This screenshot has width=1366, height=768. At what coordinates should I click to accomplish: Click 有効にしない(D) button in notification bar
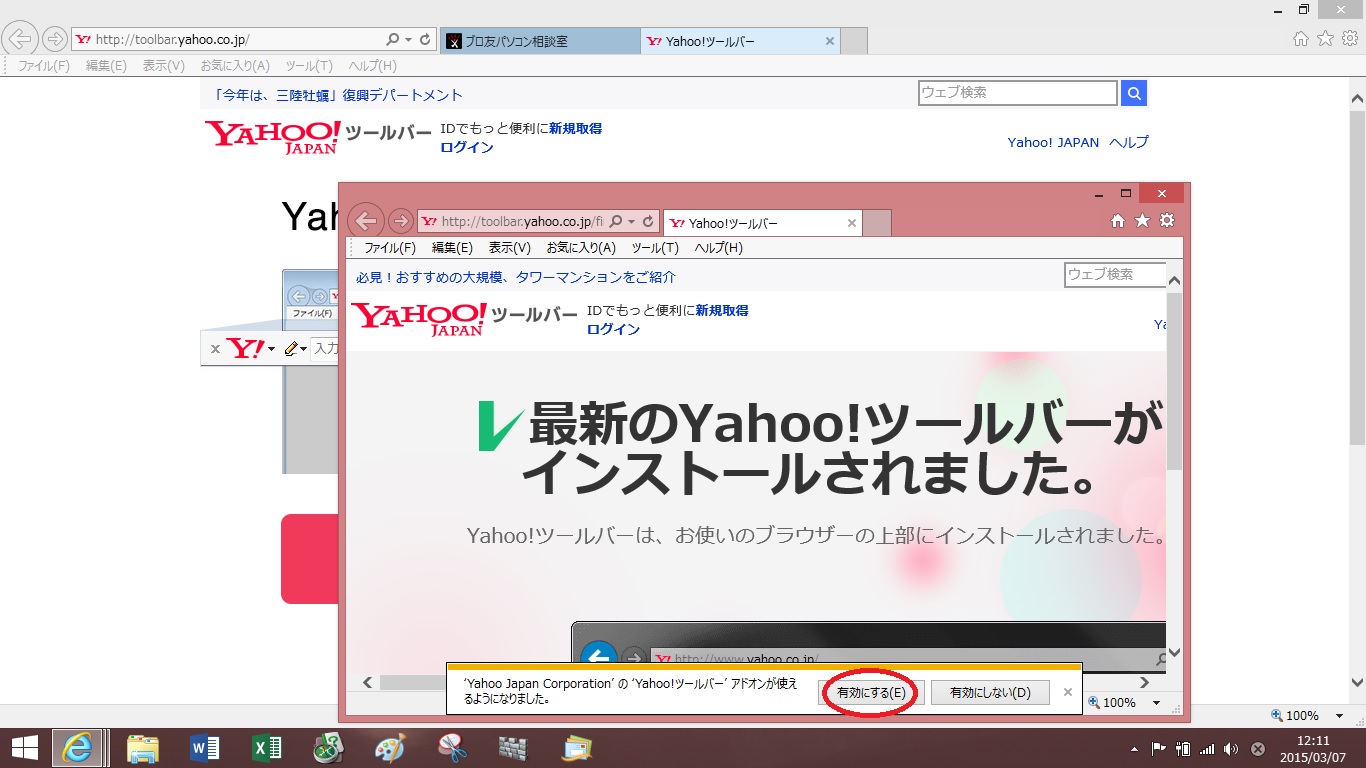(990, 692)
